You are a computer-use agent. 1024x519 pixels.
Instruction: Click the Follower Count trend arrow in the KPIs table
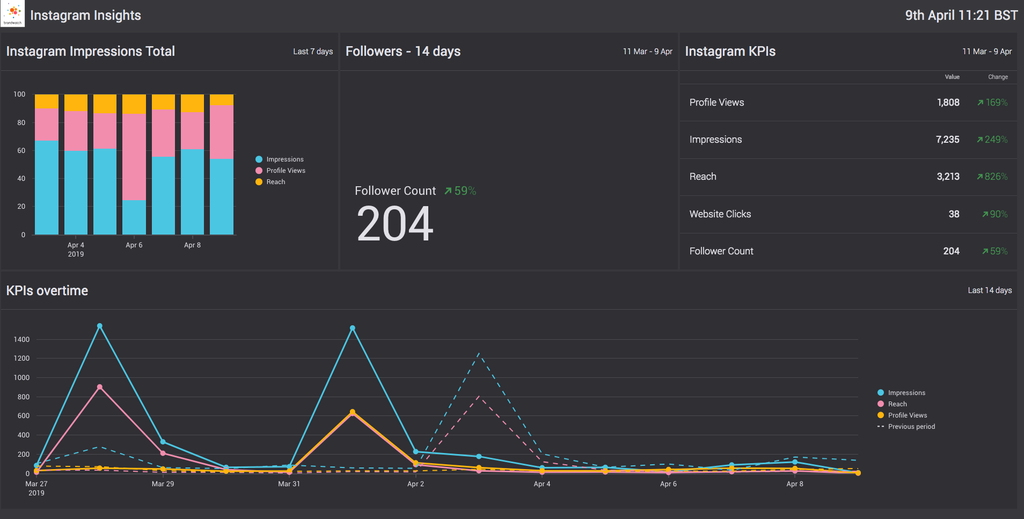point(984,251)
